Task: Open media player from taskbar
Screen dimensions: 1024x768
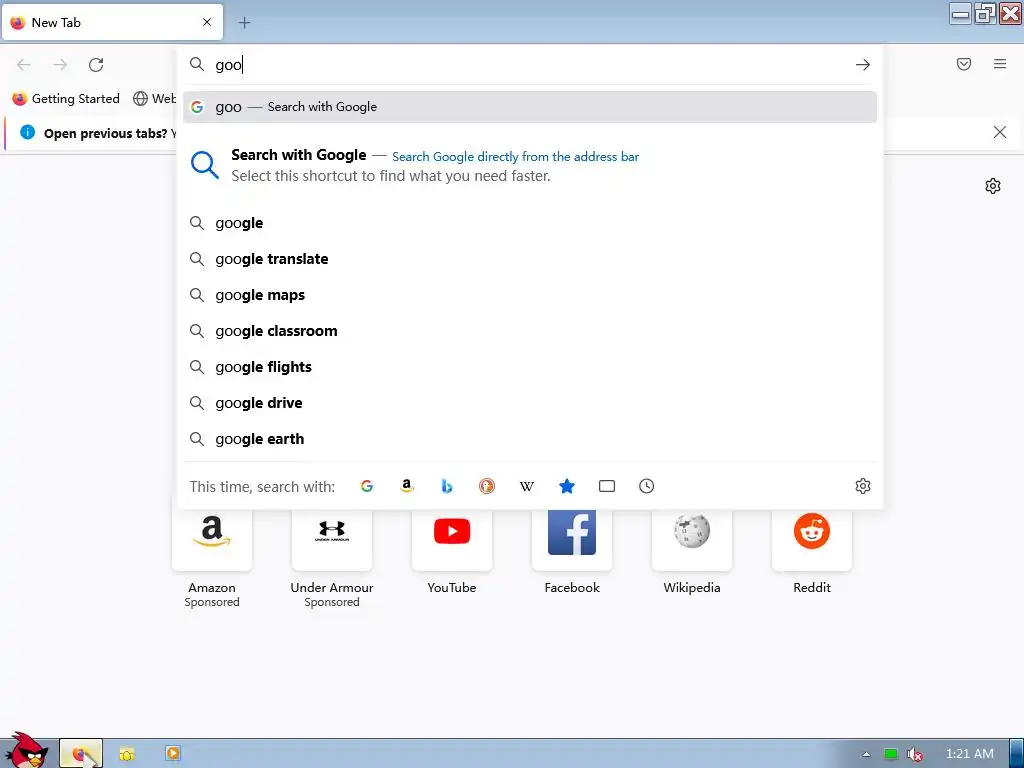Action: 172,754
